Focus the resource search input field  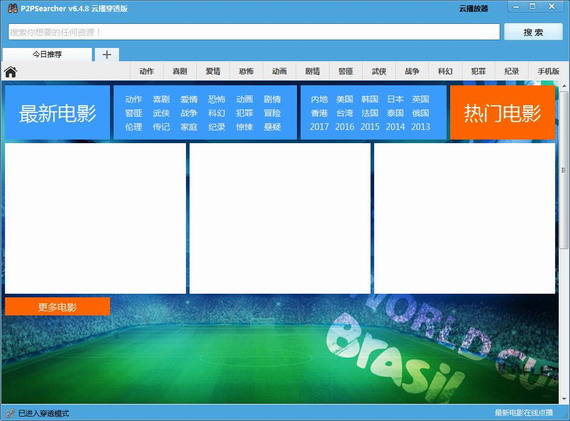click(x=254, y=32)
